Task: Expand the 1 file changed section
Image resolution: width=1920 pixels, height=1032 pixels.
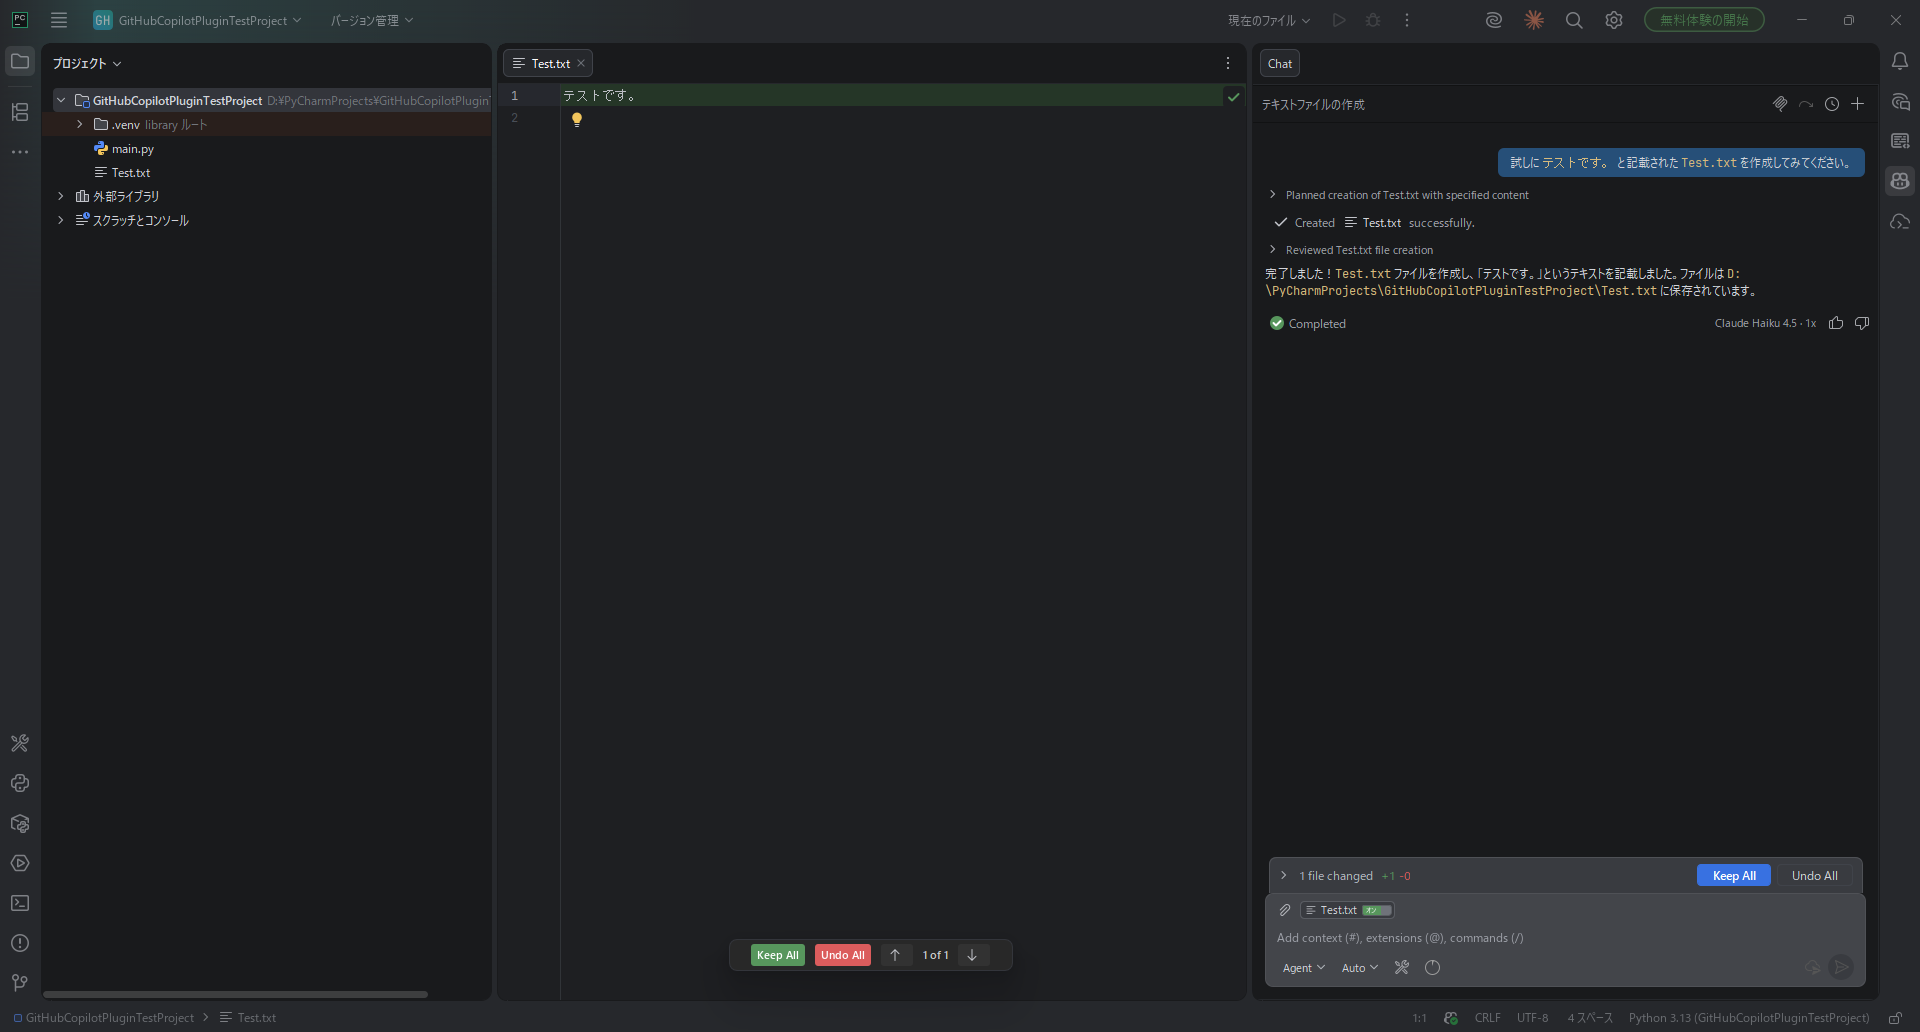Action: 1284,876
